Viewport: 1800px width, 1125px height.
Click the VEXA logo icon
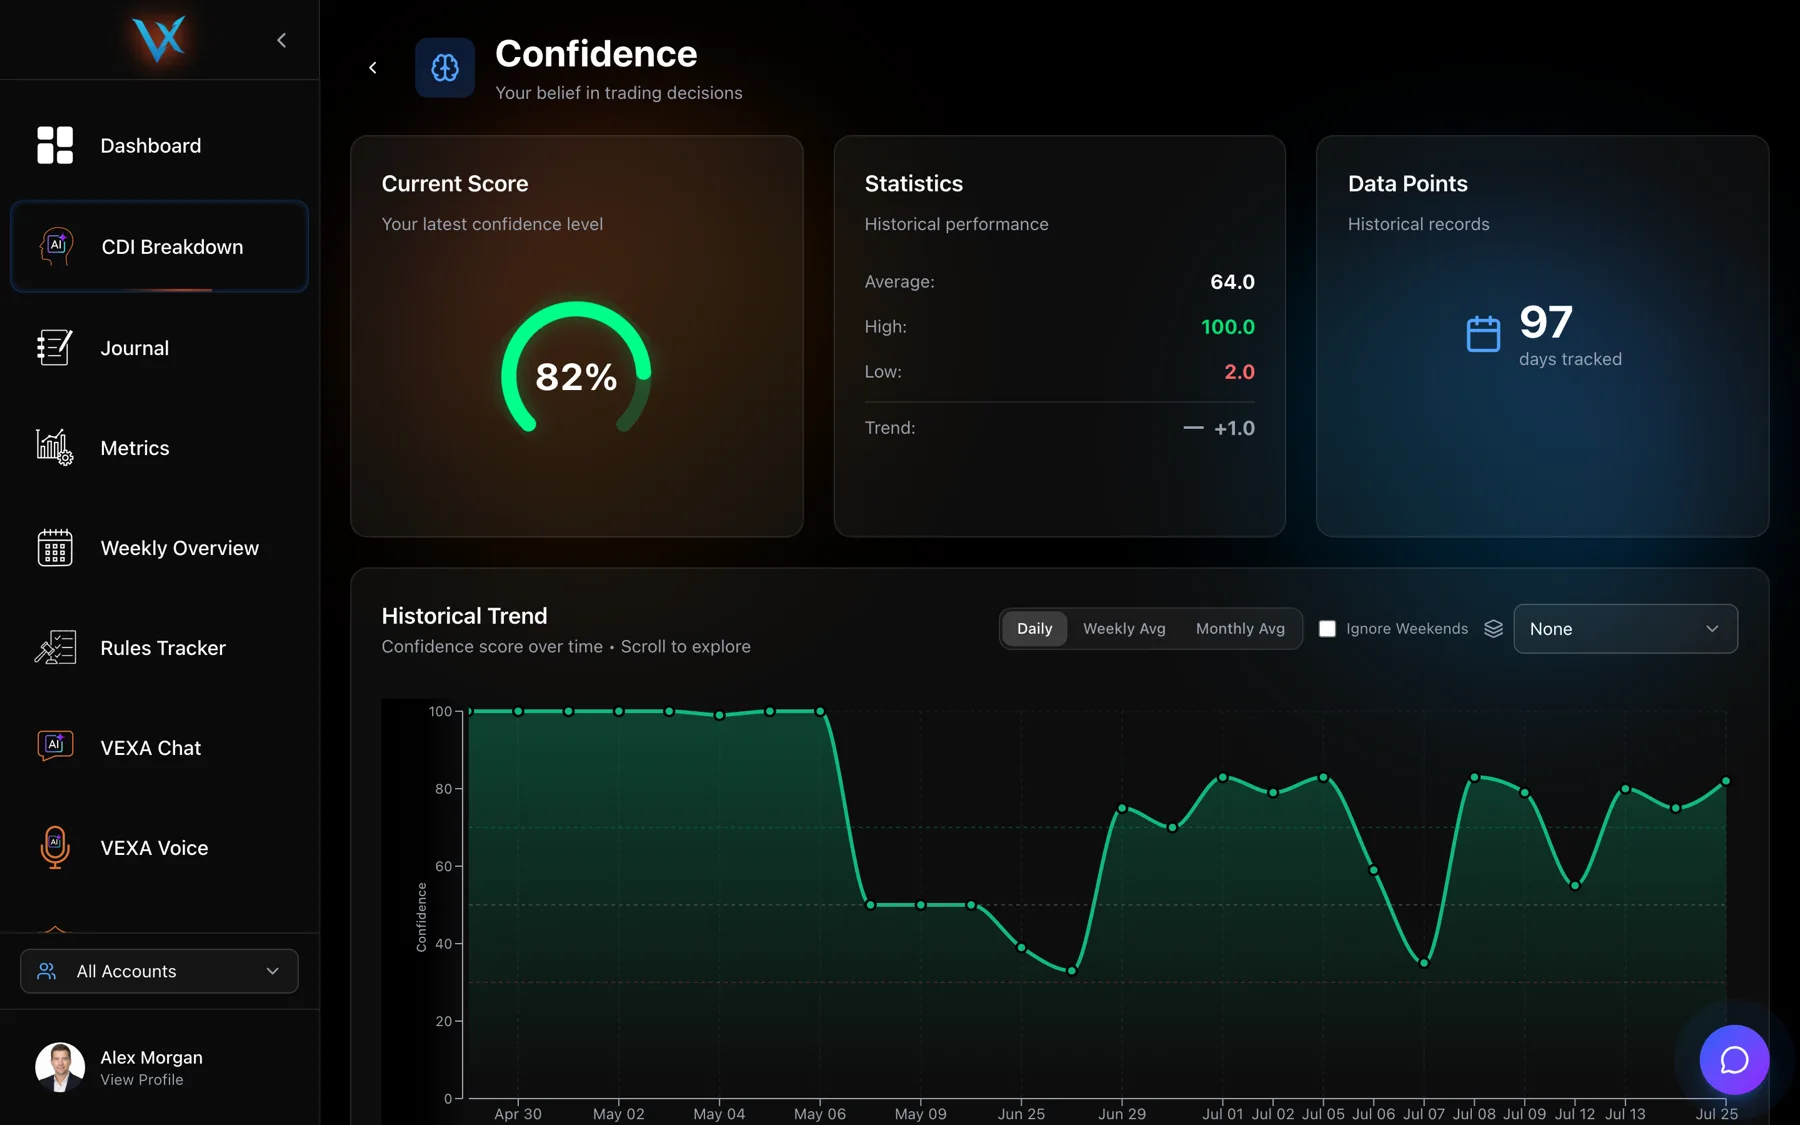coord(159,39)
